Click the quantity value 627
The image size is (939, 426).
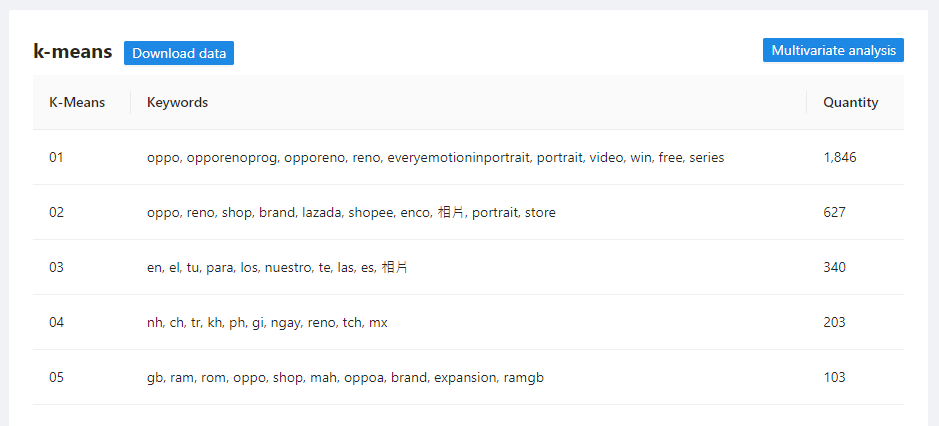[835, 212]
